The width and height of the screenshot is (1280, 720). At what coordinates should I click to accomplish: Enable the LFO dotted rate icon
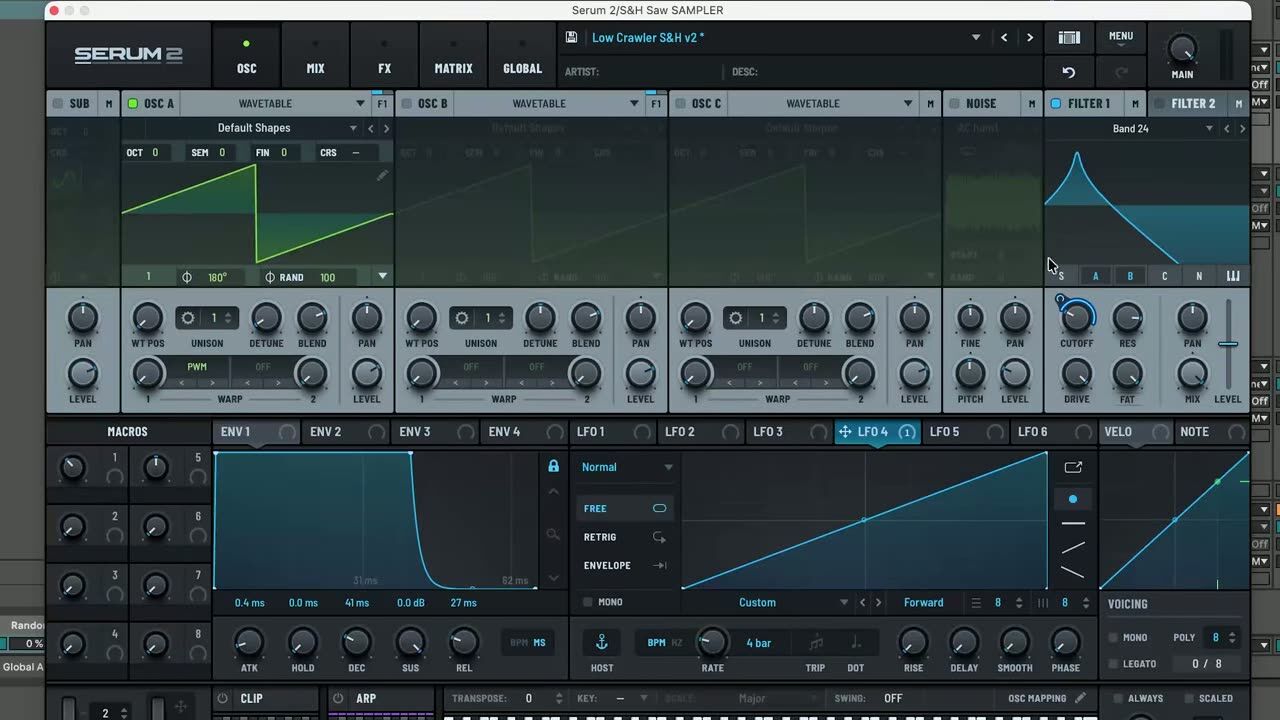[856, 643]
